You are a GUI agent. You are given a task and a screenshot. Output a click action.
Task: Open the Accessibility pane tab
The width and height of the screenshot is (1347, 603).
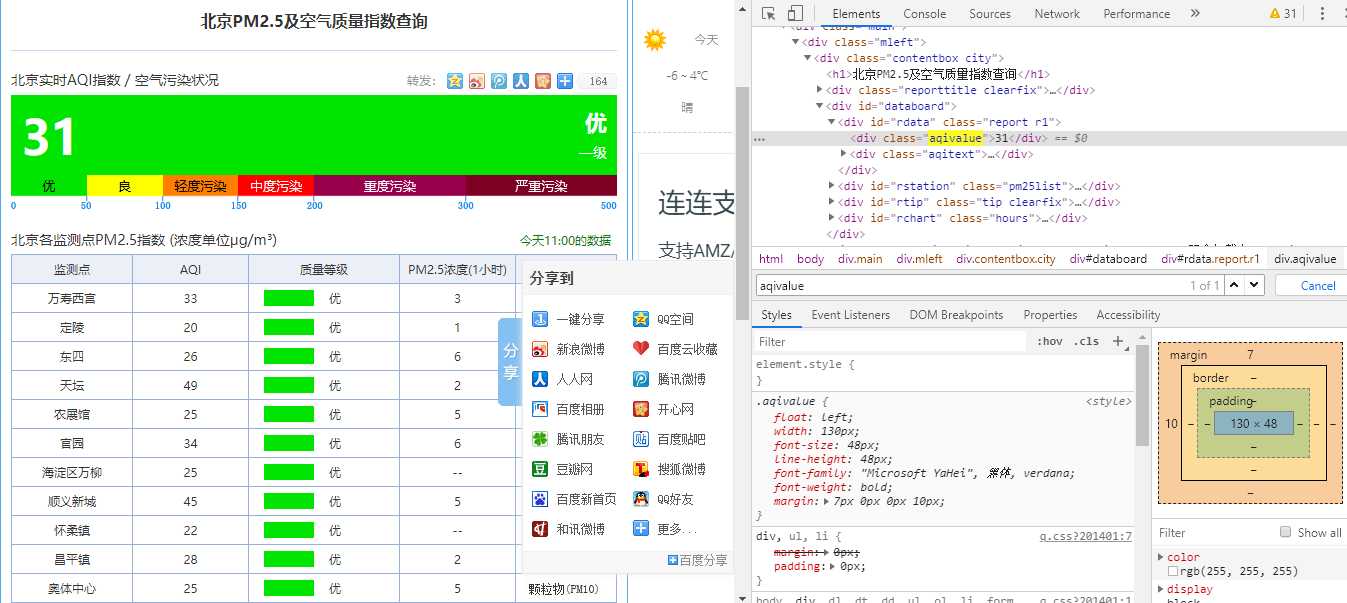[1128, 314]
